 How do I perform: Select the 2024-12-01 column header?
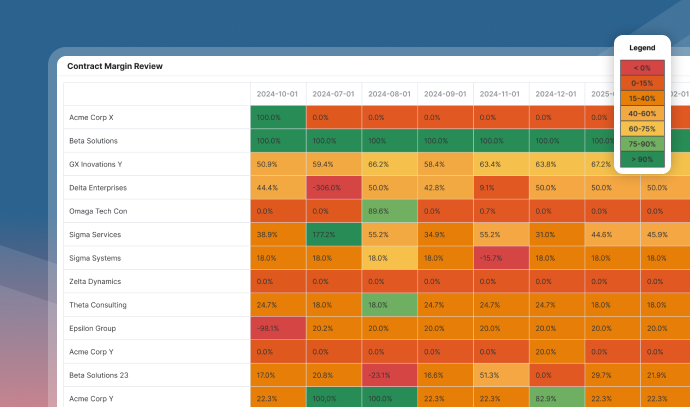(x=556, y=94)
